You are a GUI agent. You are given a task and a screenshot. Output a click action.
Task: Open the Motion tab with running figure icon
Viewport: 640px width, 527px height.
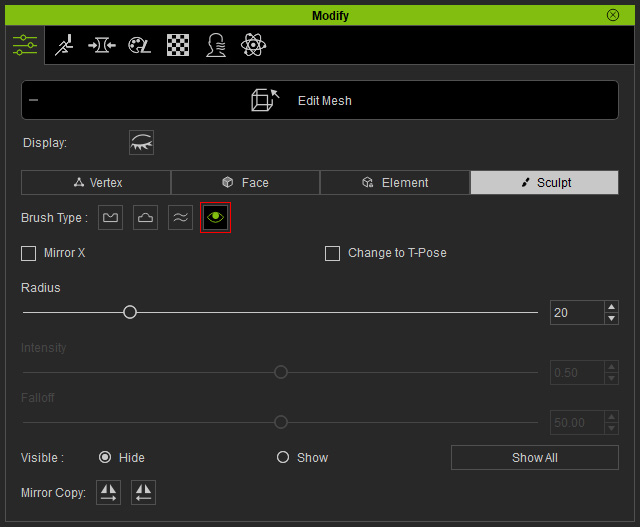point(64,45)
